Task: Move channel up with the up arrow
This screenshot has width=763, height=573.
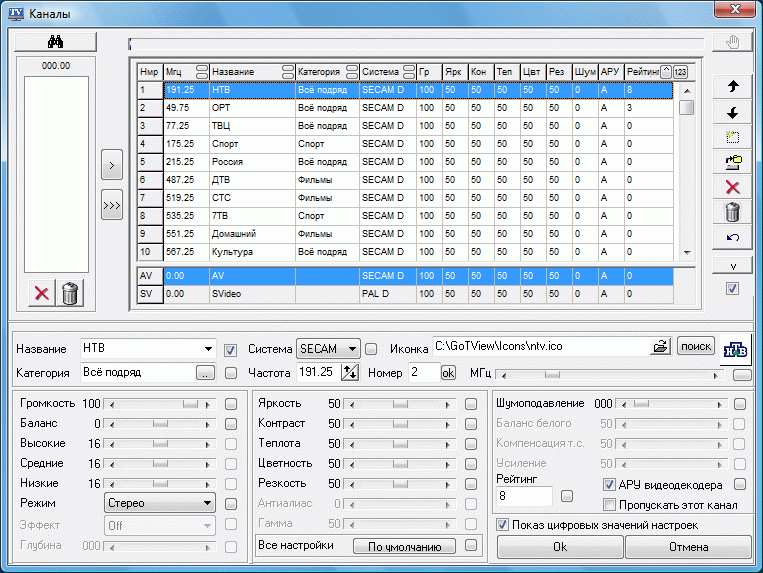Action: tap(732, 87)
